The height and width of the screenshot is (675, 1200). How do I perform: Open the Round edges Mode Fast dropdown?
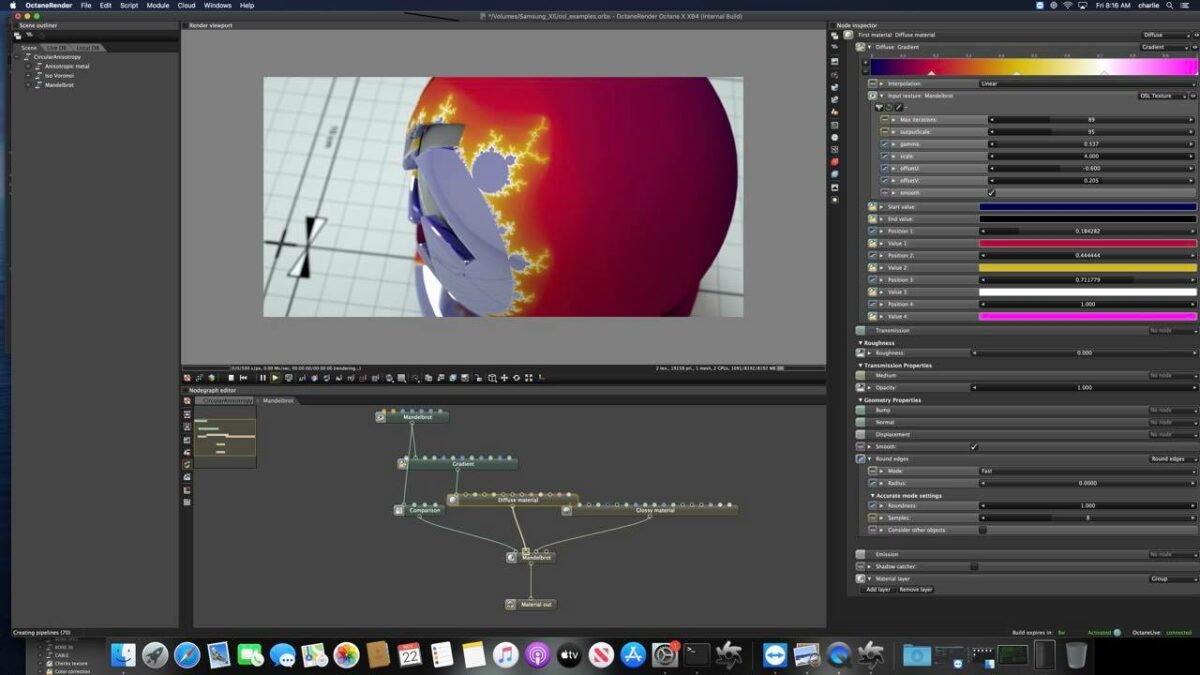click(x=1086, y=471)
